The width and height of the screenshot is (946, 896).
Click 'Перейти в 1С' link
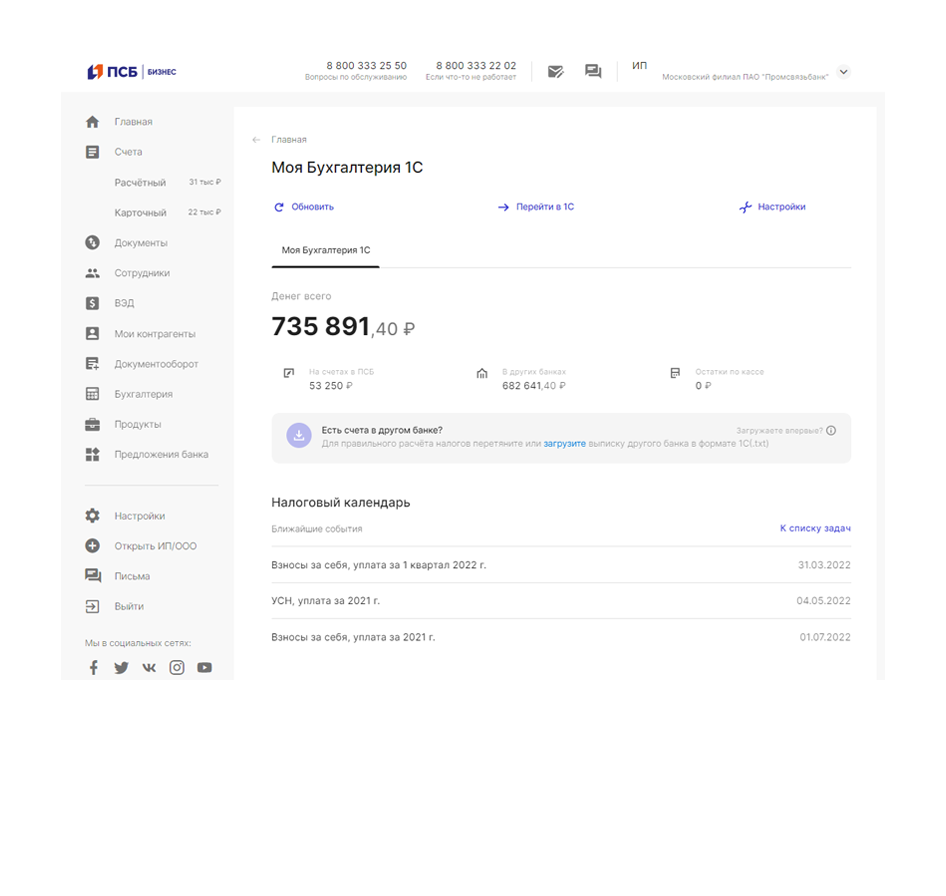536,207
